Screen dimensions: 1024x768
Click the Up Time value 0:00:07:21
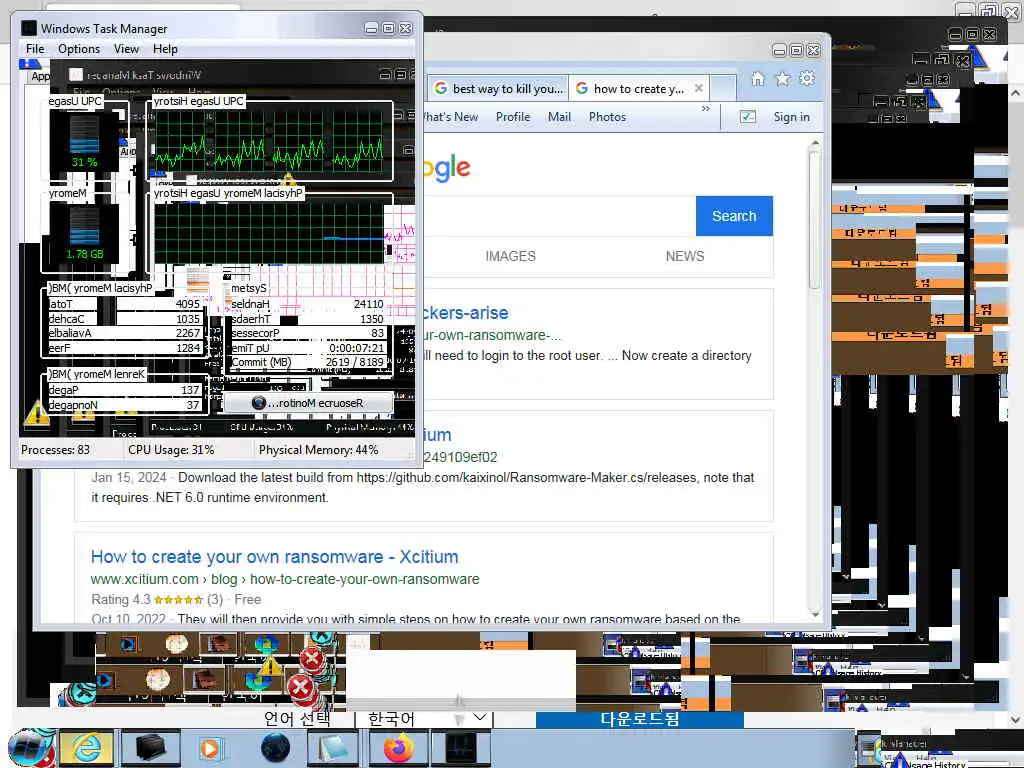tap(357, 348)
